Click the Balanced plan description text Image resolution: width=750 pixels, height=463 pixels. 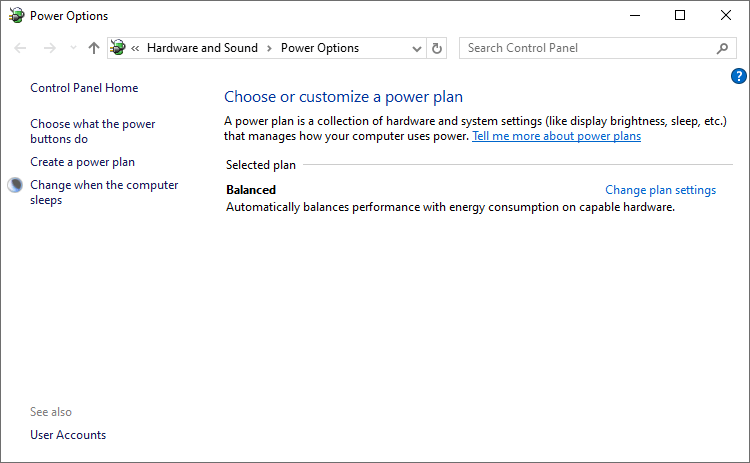pyautogui.click(x=450, y=207)
